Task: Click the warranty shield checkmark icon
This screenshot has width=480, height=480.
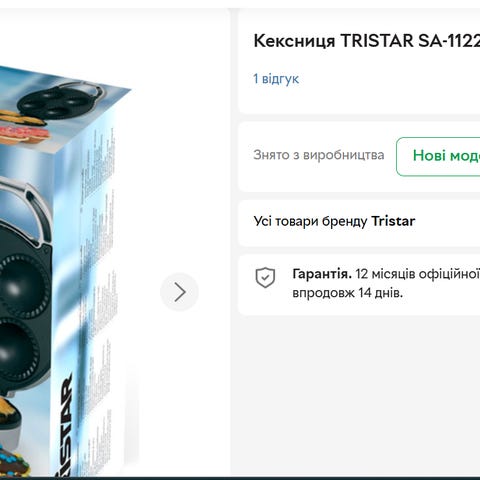Action: (x=265, y=277)
